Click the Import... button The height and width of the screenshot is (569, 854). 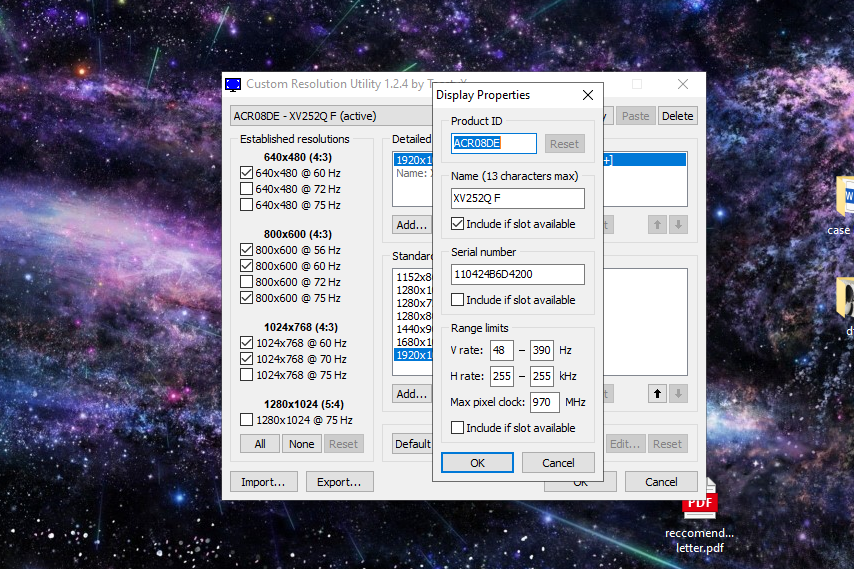pos(263,482)
